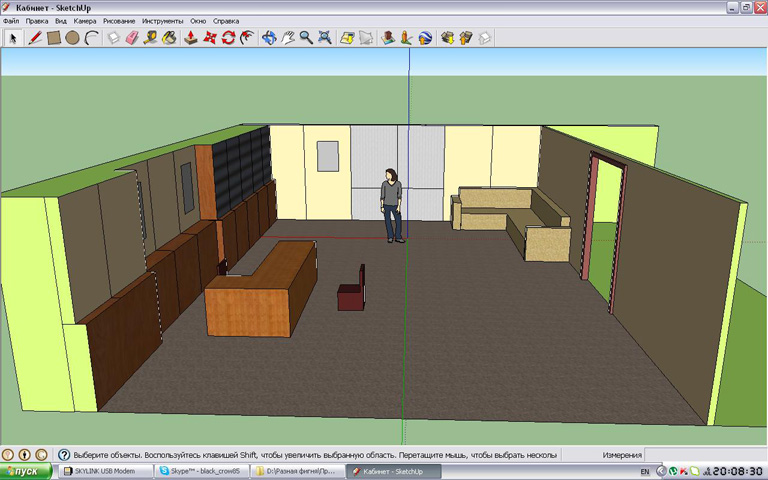
Task: Open the пуск Start button
Action: click(25, 472)
